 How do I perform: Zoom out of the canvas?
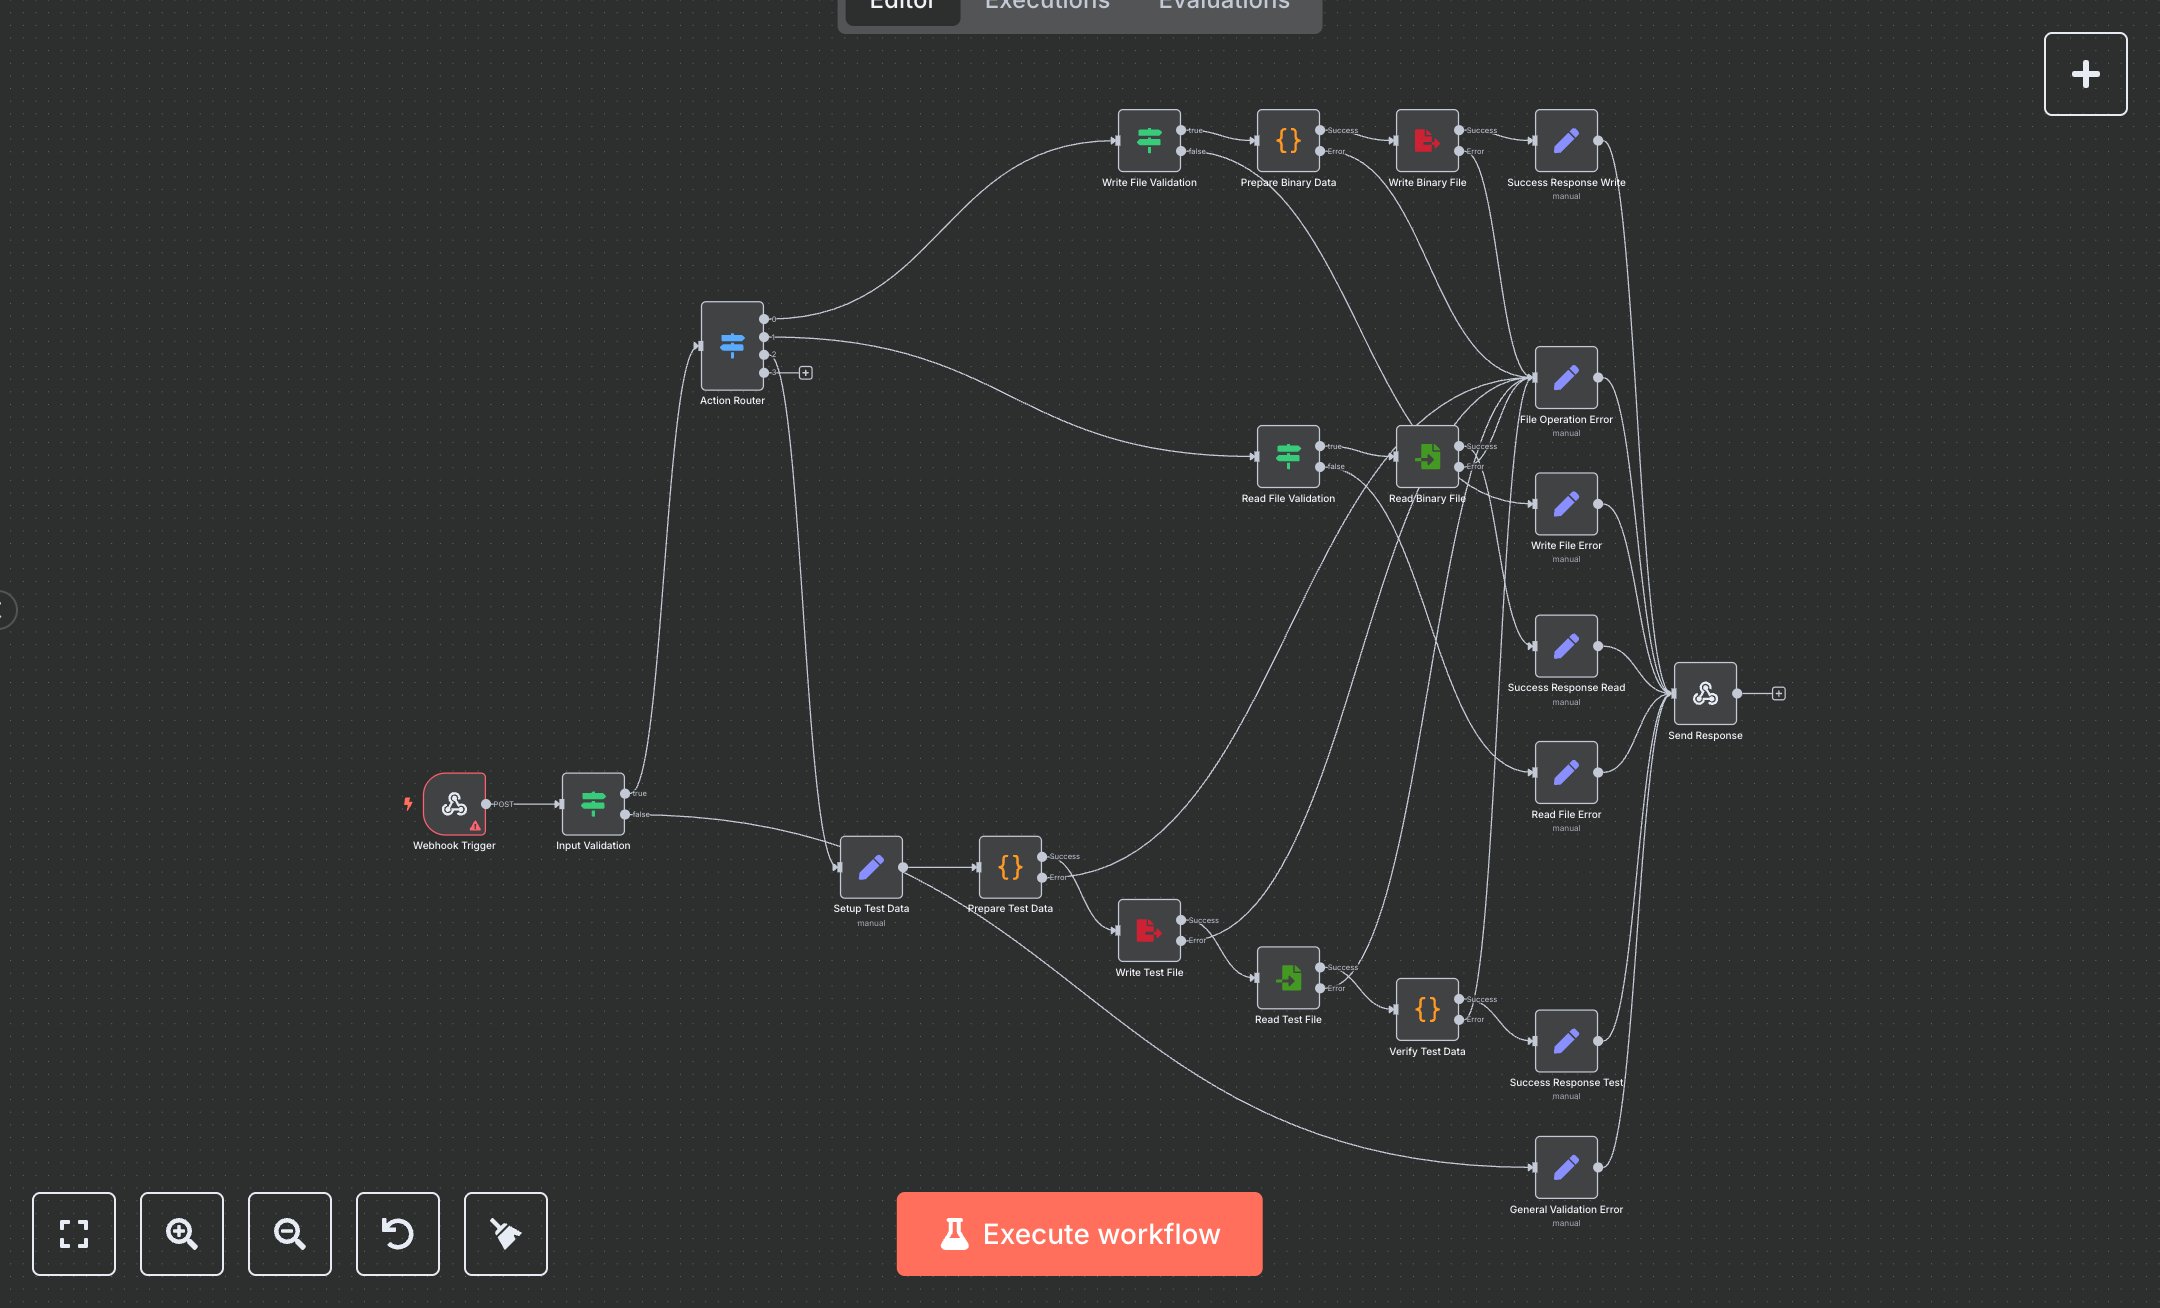click(290, 1234)
